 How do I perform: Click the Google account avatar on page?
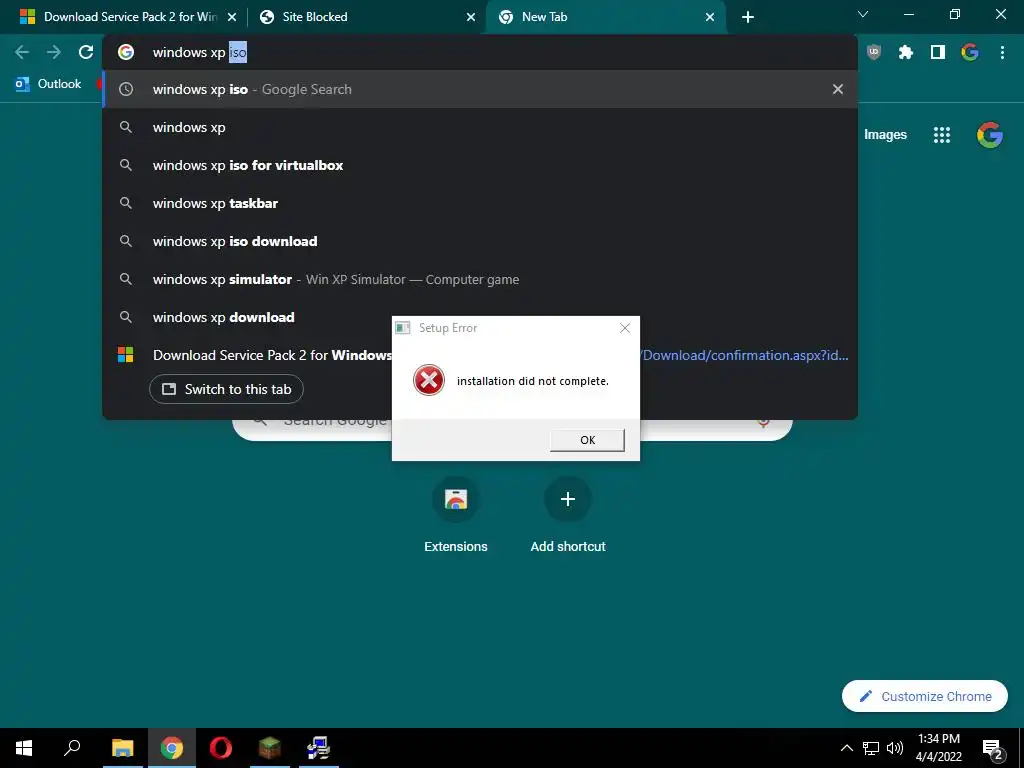tap(990, 135)
